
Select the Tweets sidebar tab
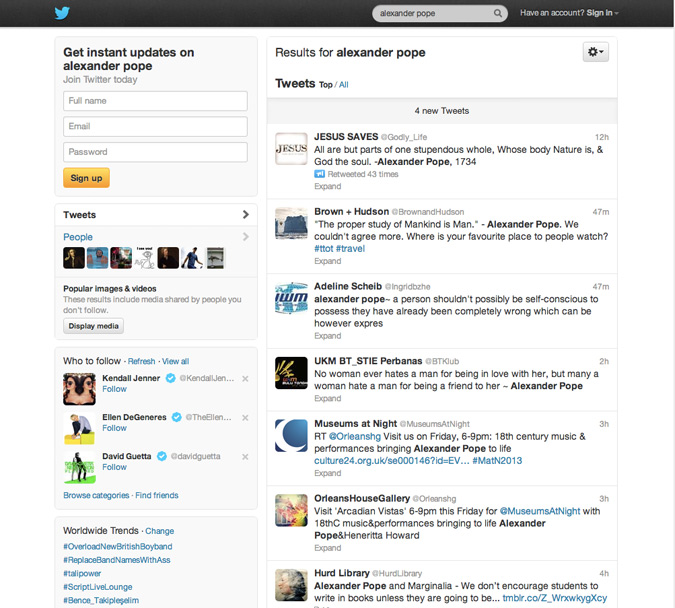156,215
